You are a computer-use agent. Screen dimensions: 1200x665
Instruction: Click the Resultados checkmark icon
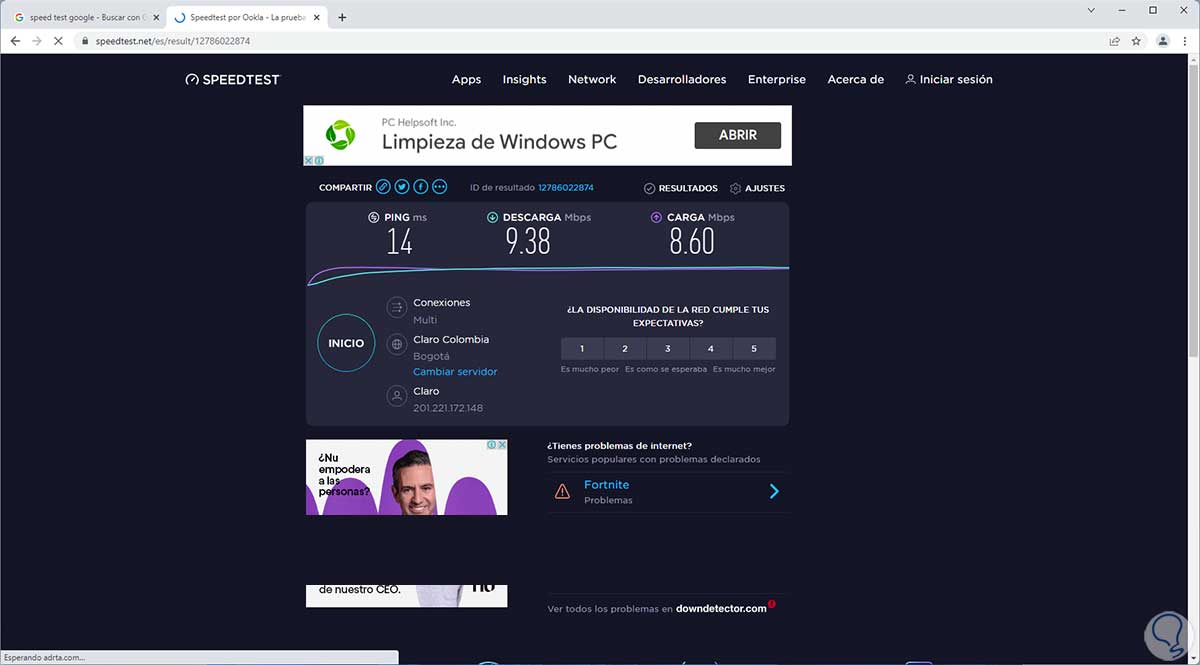tap(649, 188)
